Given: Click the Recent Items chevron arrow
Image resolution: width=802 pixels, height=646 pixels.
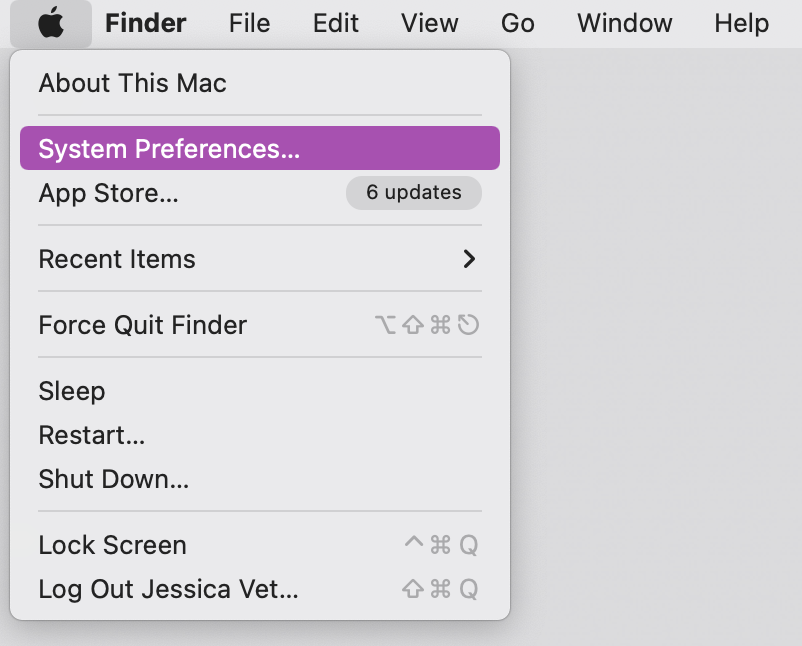Looking at the screenshot, I should pyautogui.click(x=469, y=259).
